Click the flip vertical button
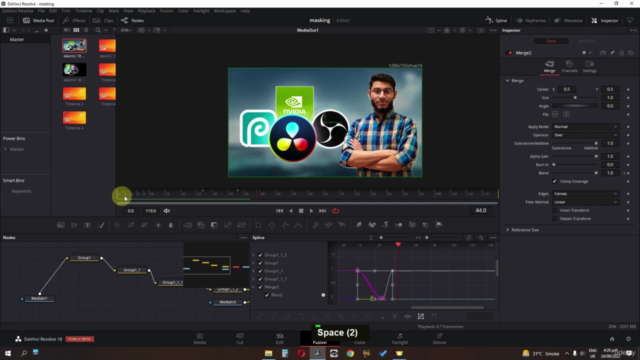 [567, 114]
